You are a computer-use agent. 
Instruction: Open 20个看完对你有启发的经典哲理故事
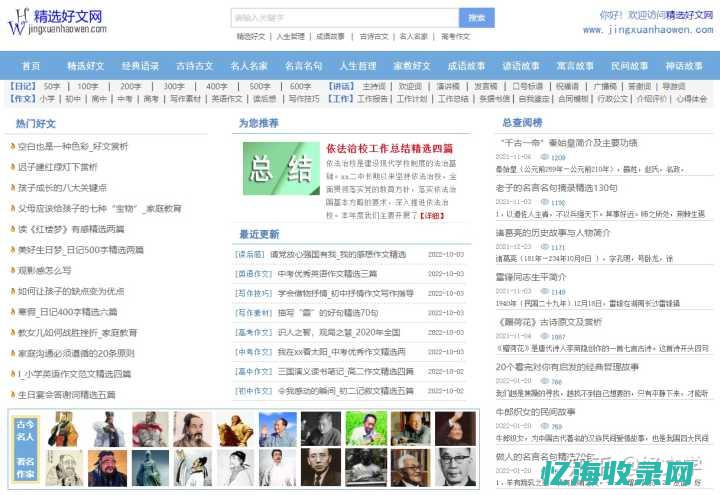coord(567,367)
